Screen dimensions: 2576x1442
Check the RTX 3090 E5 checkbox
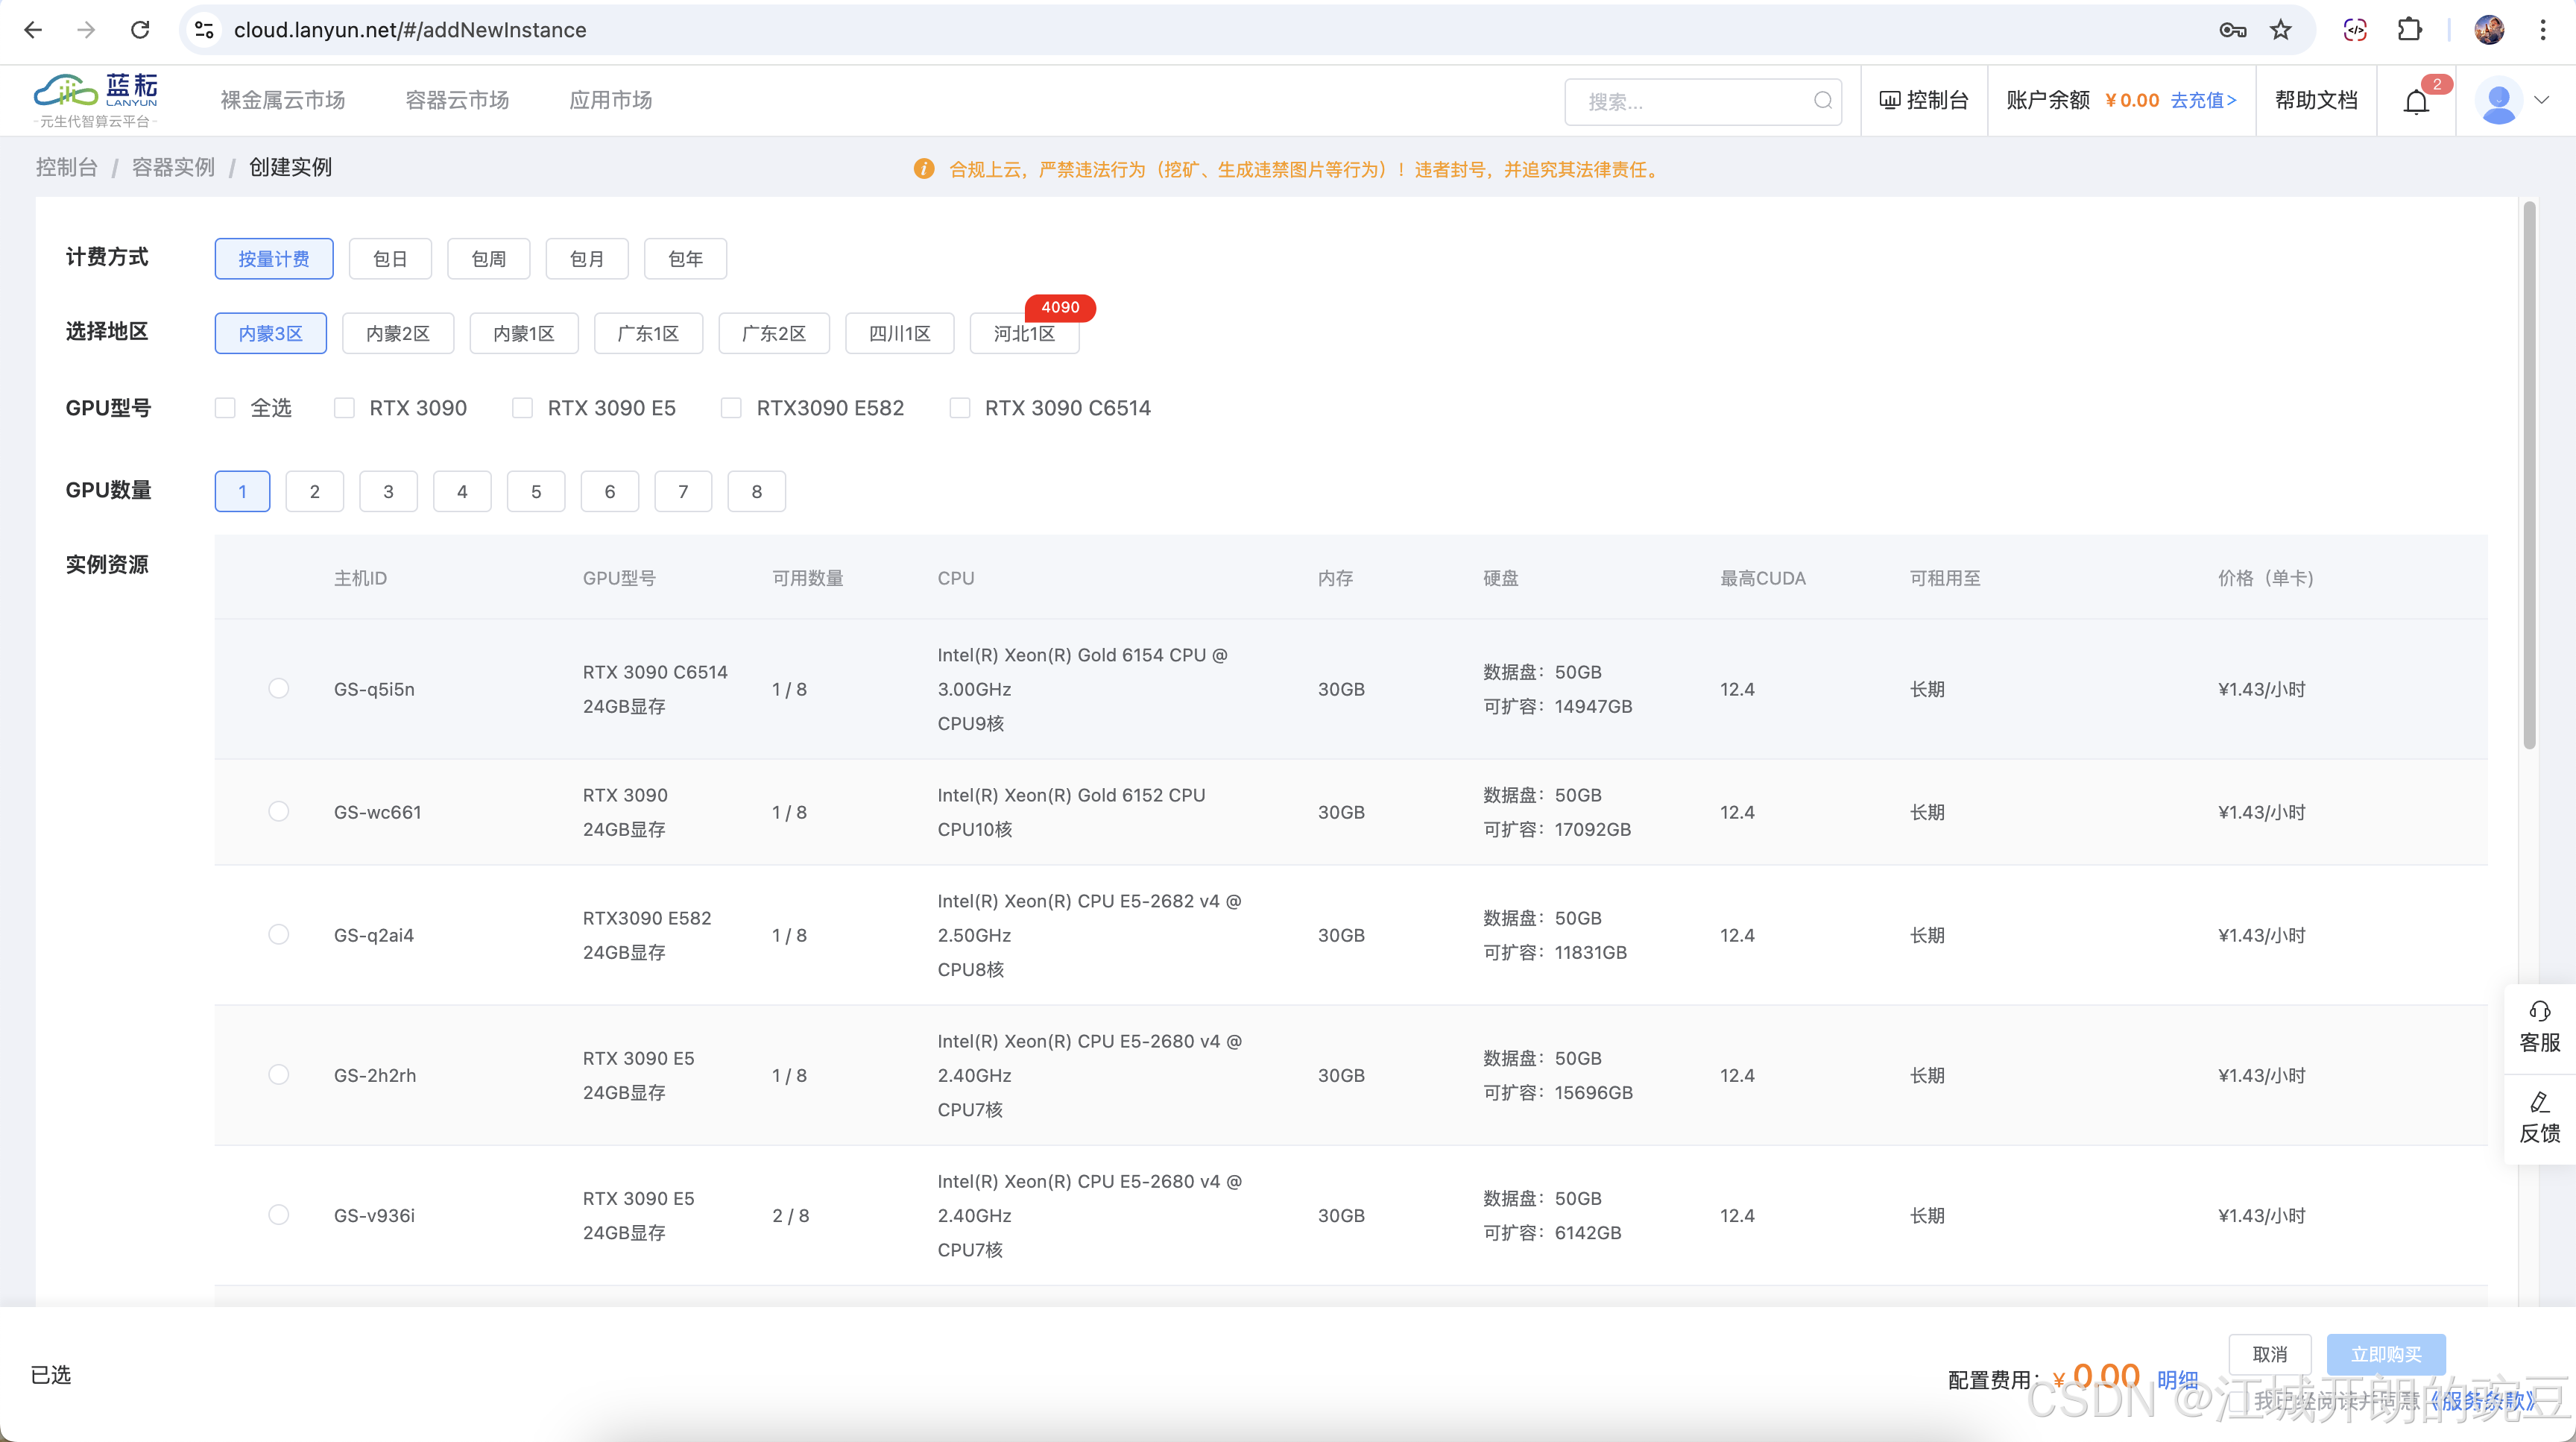[522, 408]
